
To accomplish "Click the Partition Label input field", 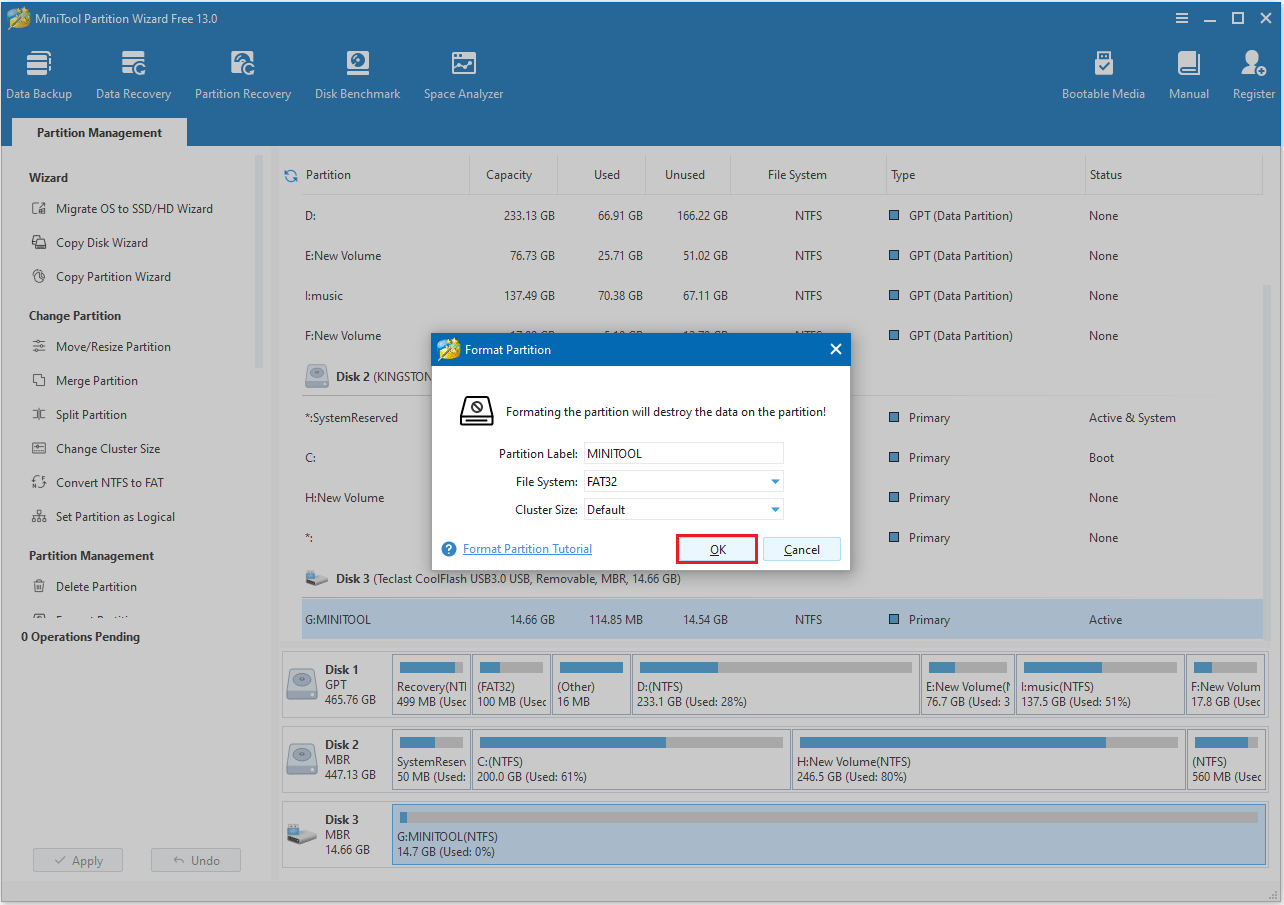I will coord(683,453).
